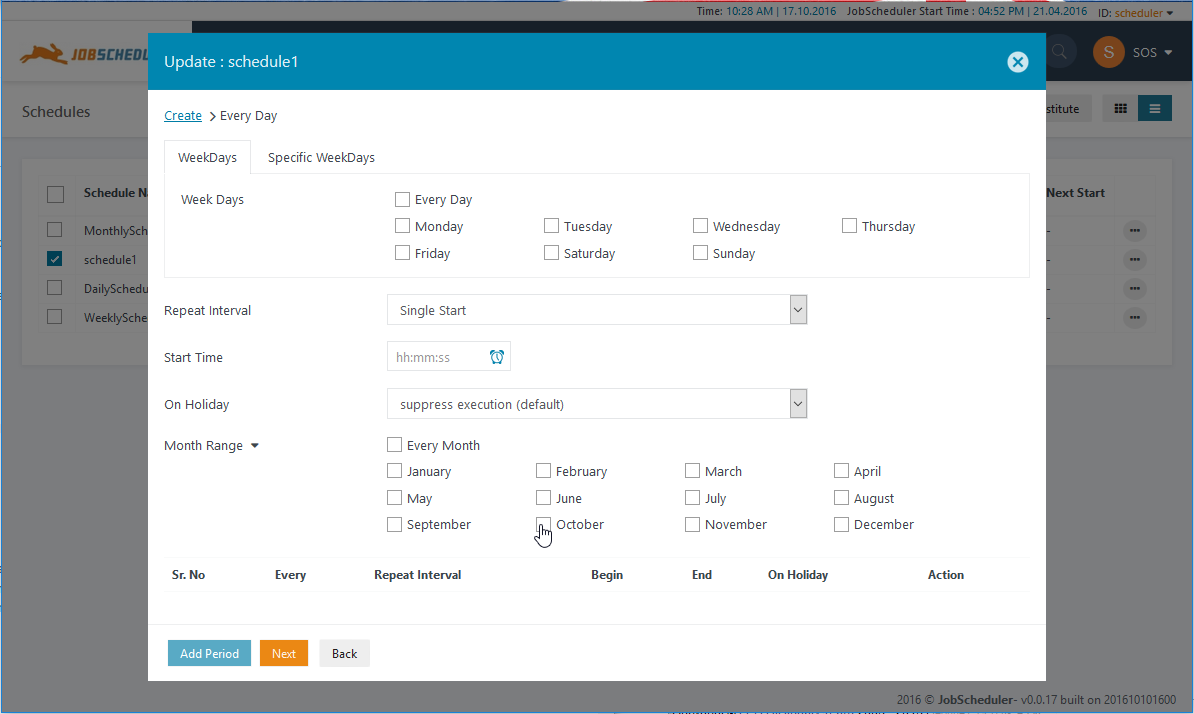Check the WeeklySchedule row checkbox
The height and width of the screenshot is (714, 1194).
point(54,317)
